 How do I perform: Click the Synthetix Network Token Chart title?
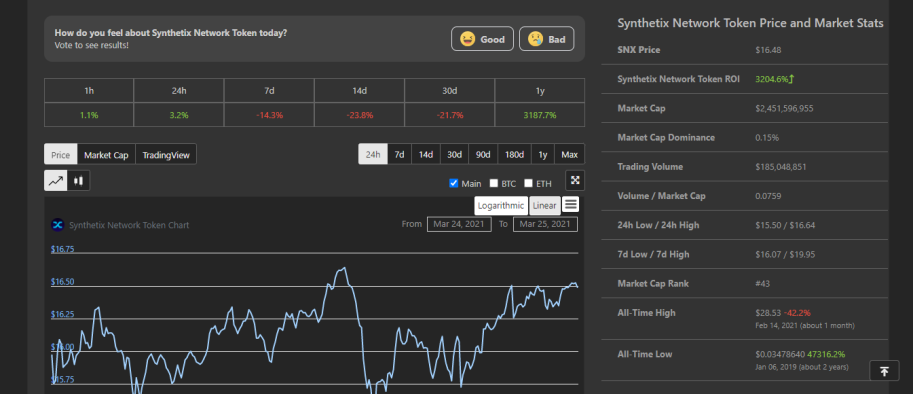[x=129, y=225]
